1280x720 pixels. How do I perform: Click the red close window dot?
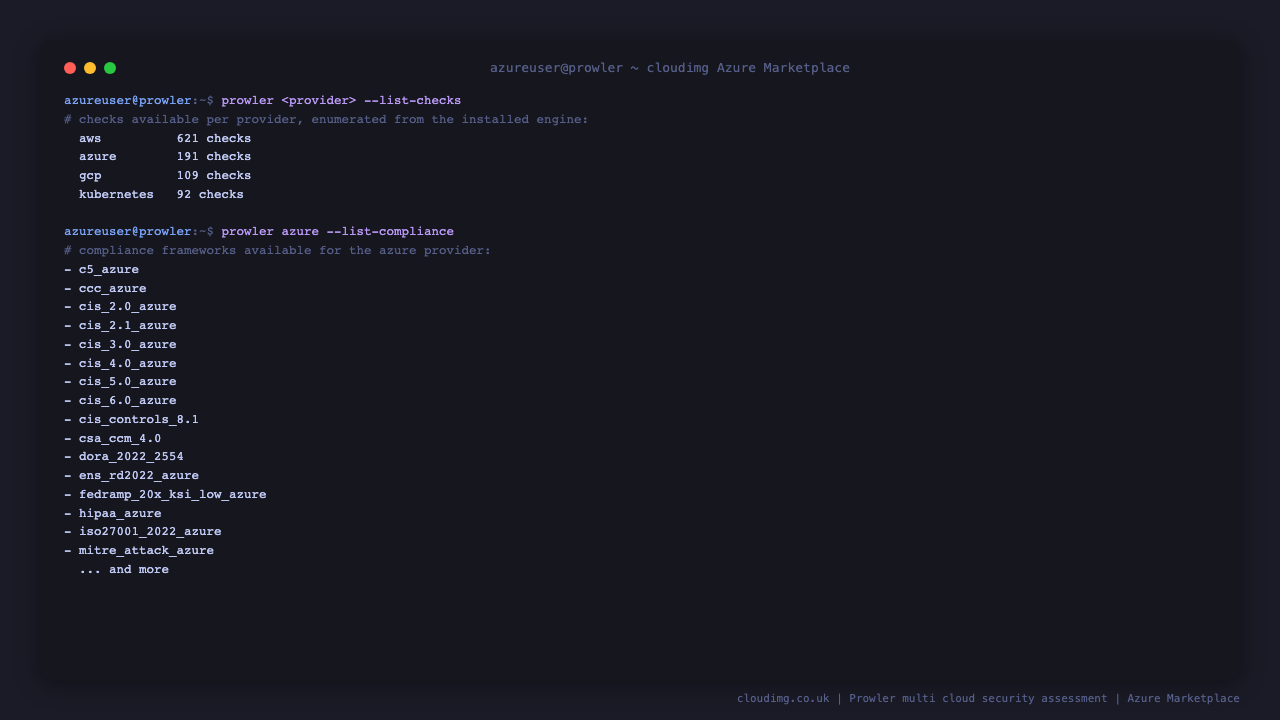[70, 68]
